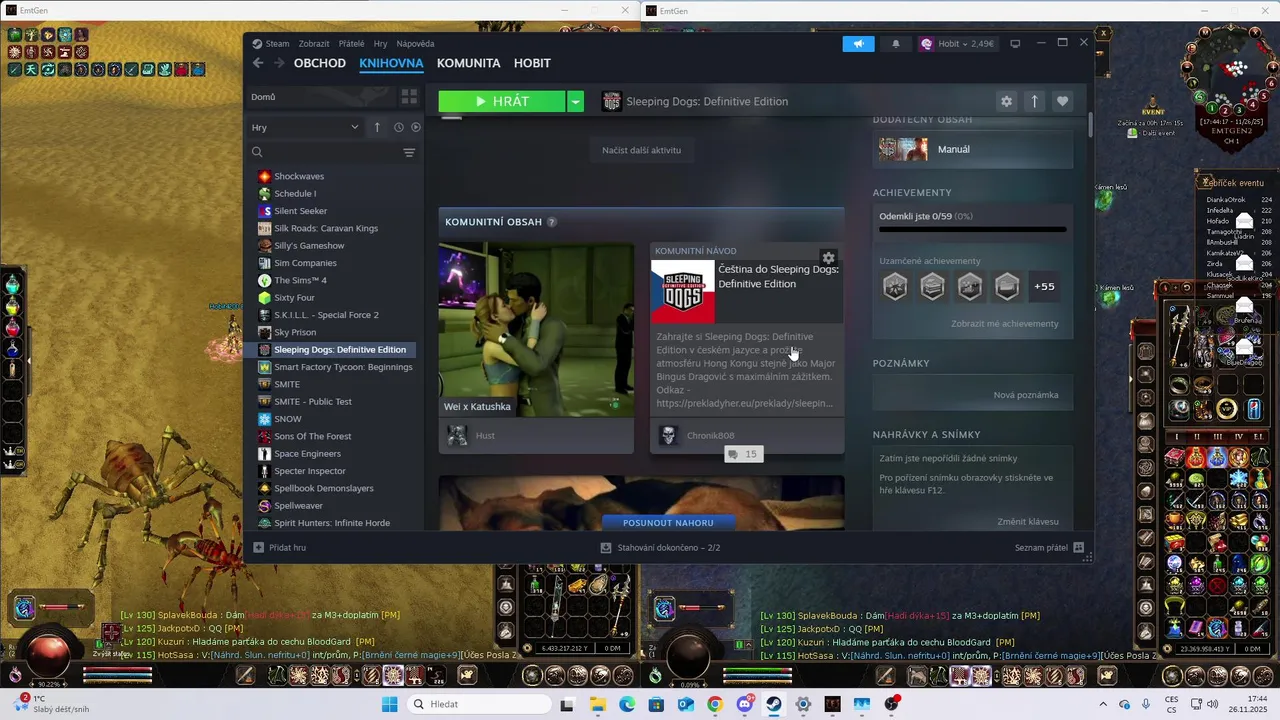Screen dimensions: 1280x720
Task: Open the Nápověda menu
Action: [x=415, y=44]
